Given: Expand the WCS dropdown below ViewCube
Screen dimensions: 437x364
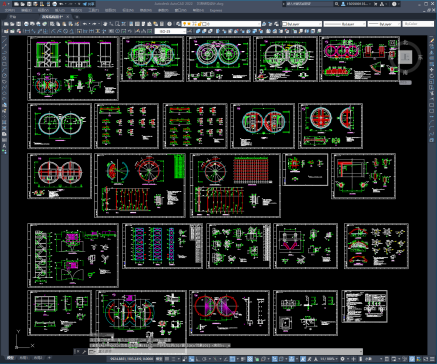Looking at the screenshot, I should tap(406, 82).
